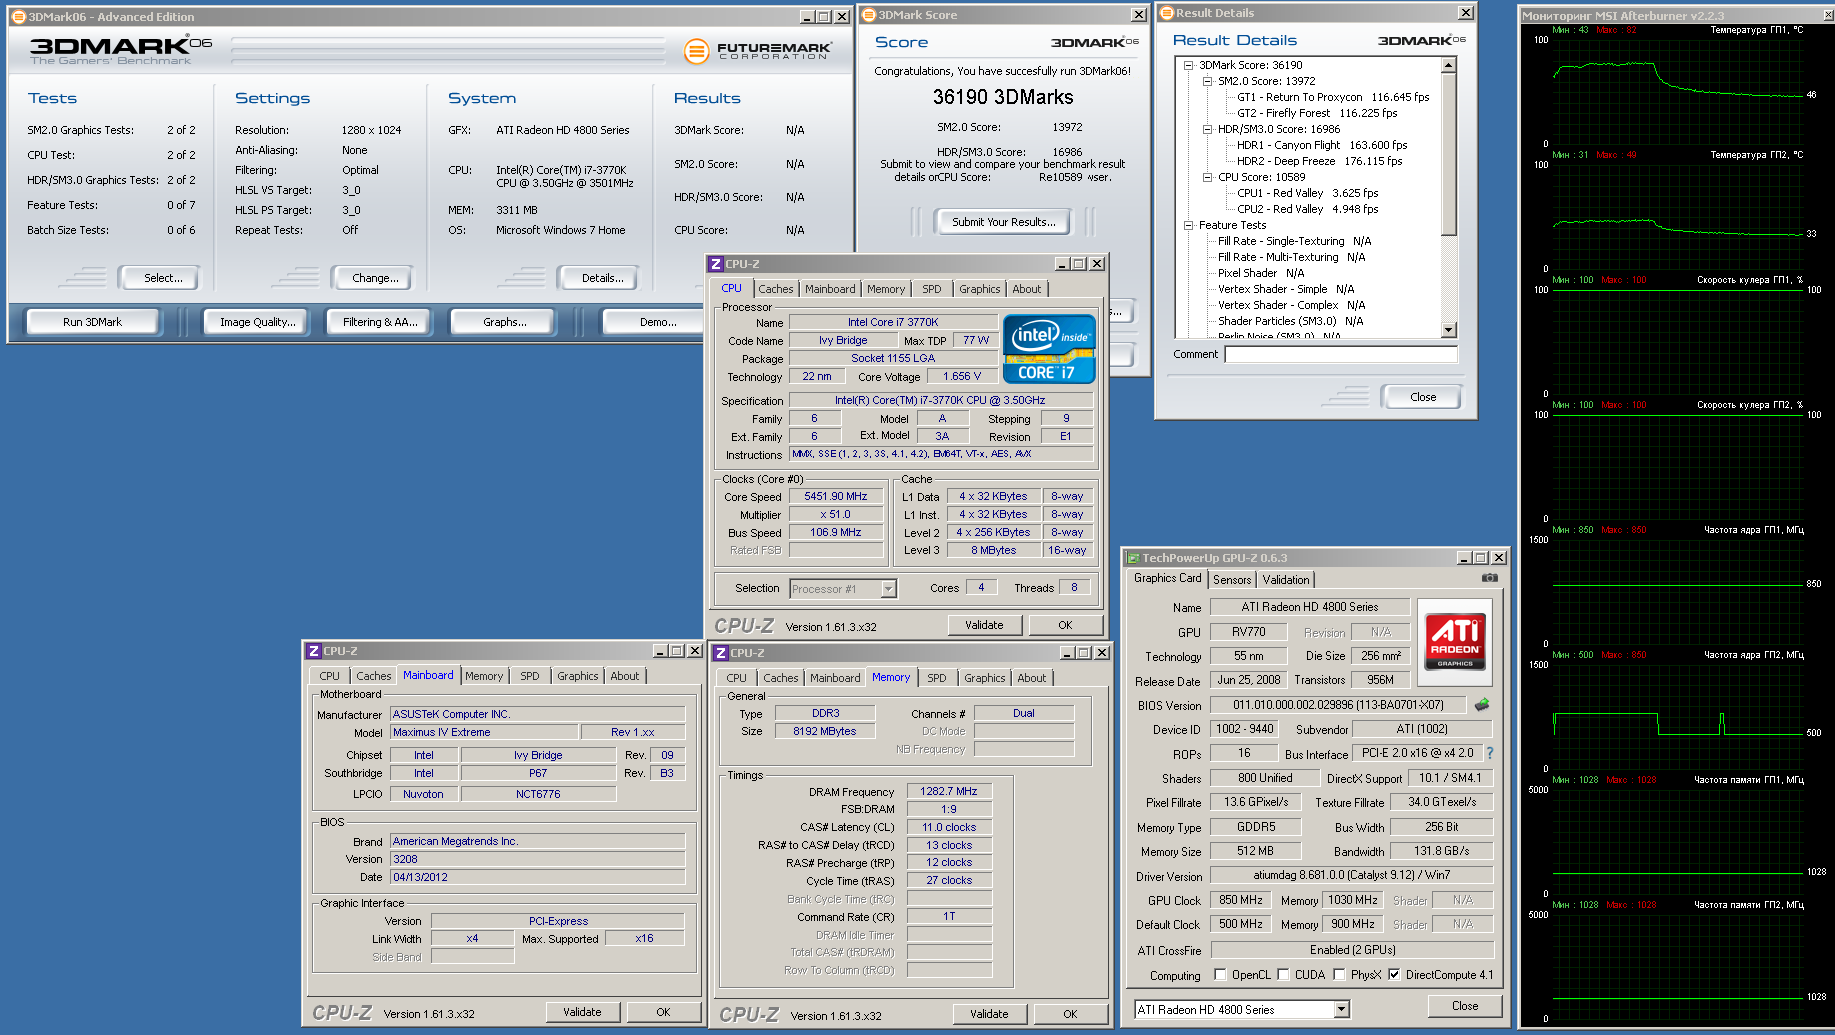Open the ATI Radeon HD 4800 Series dropdown
The width and height of the screenshot is (1835, 1035).
(x=1341, y=1010)
